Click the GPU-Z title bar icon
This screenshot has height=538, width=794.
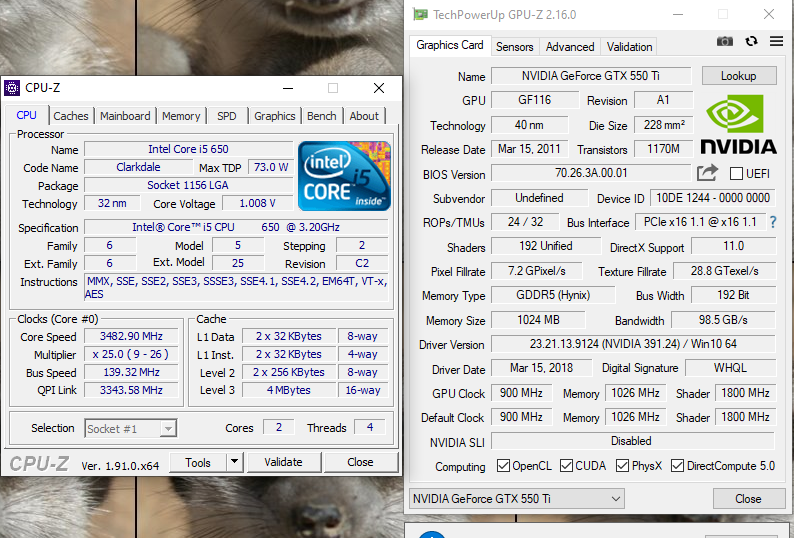(420, 14)
